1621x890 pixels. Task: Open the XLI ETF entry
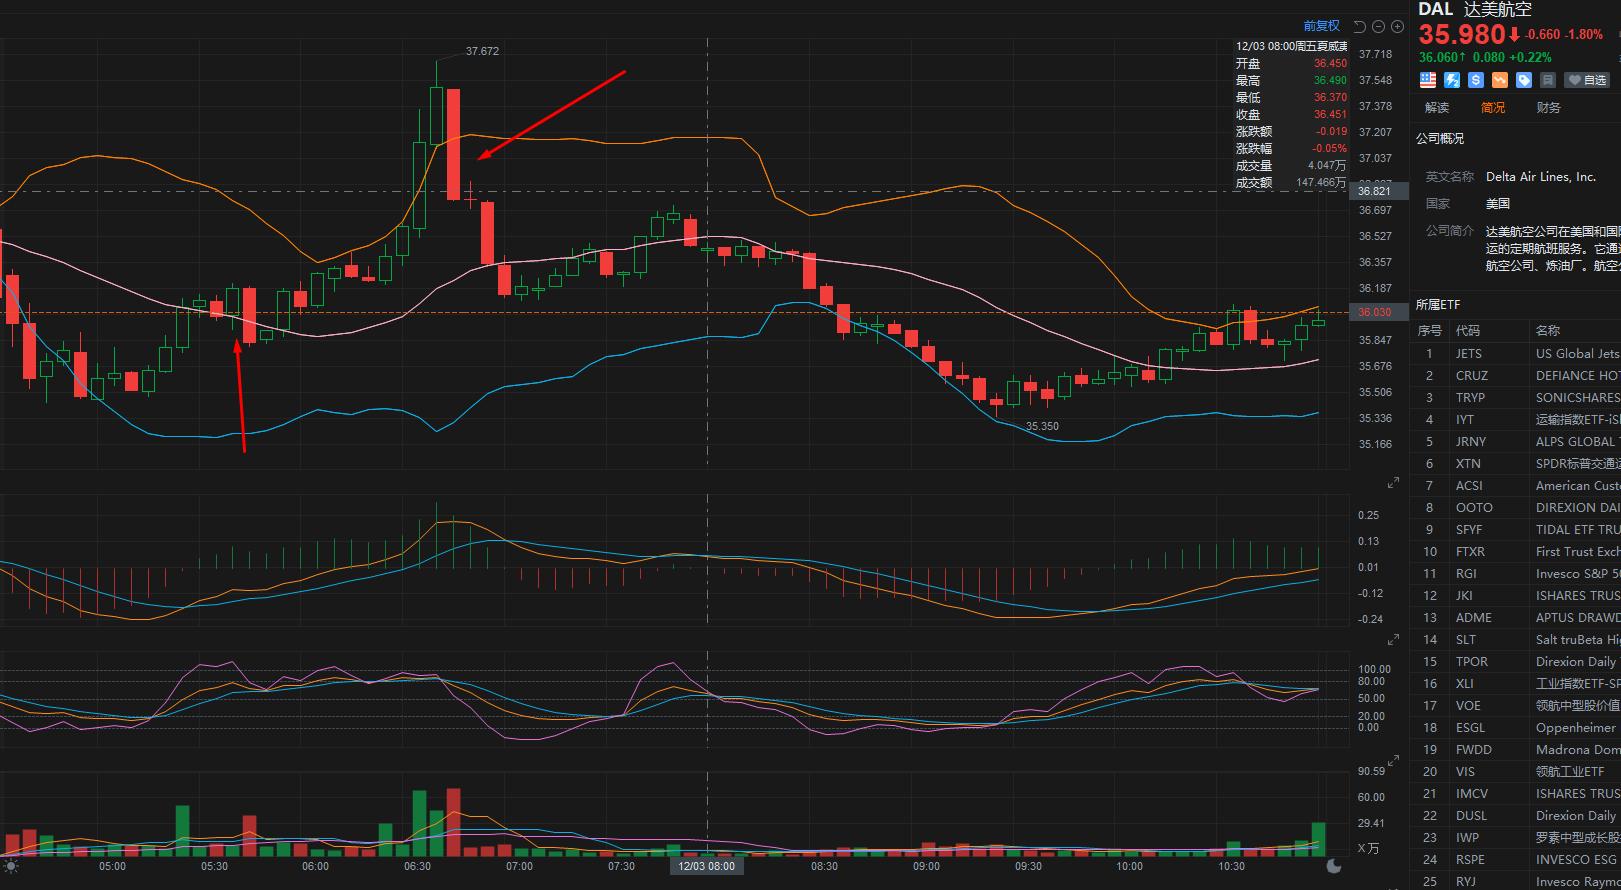tap(1516, 684)
